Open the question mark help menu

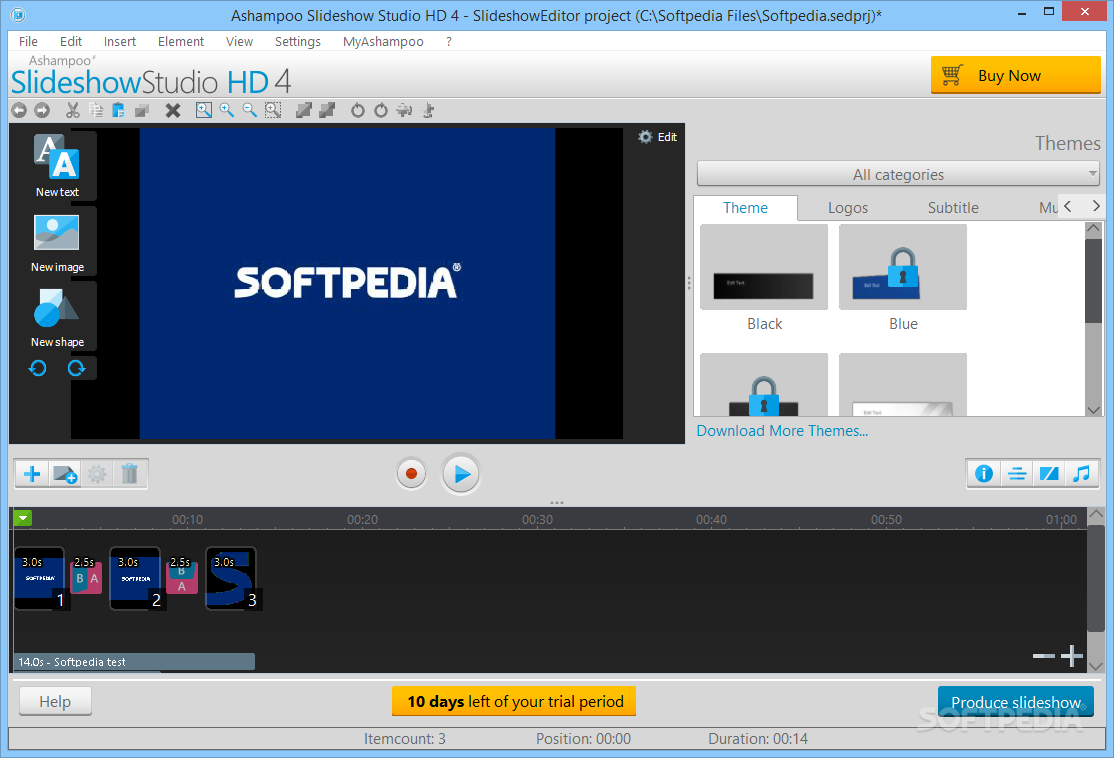448,42
